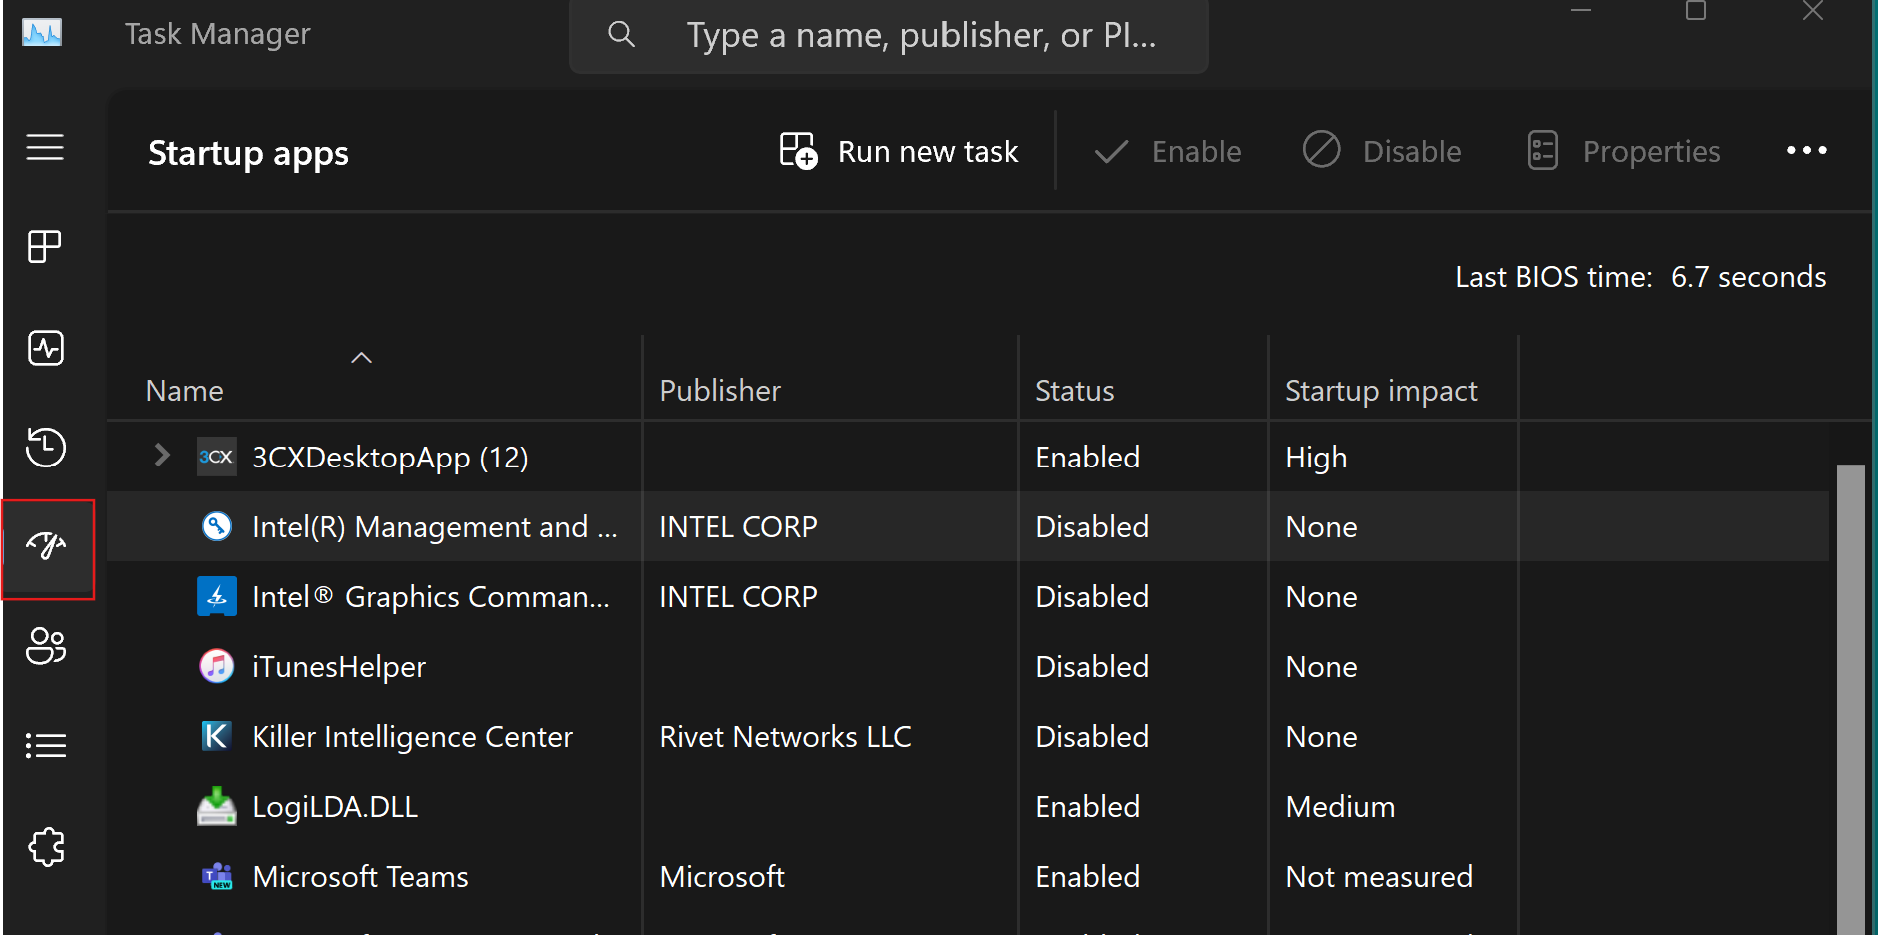Viewport: 1878px width, 935px height.
Task: Sort by the Name column header
Action: coord(185,391)
